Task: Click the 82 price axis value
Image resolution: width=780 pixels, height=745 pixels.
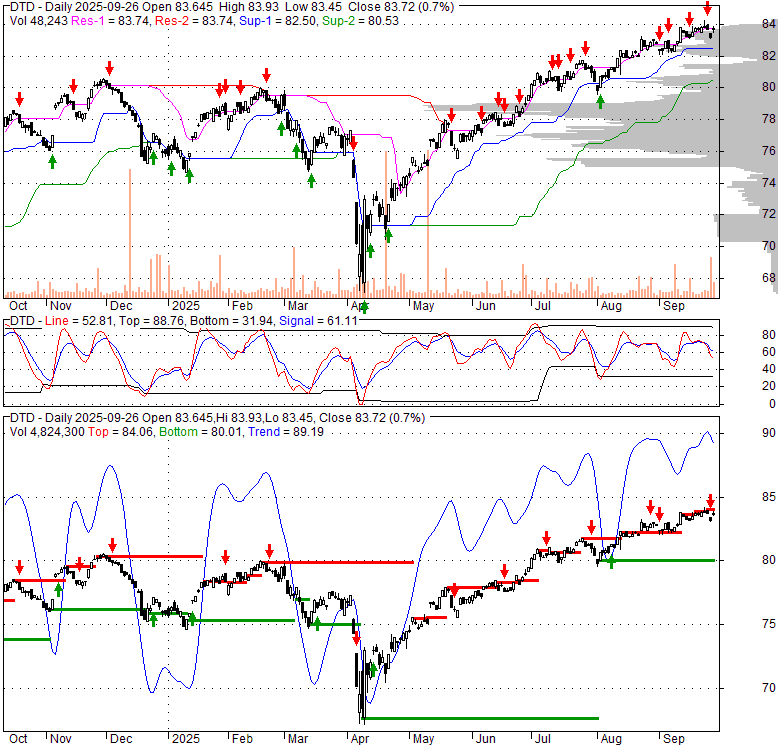Action: point(769,56)
